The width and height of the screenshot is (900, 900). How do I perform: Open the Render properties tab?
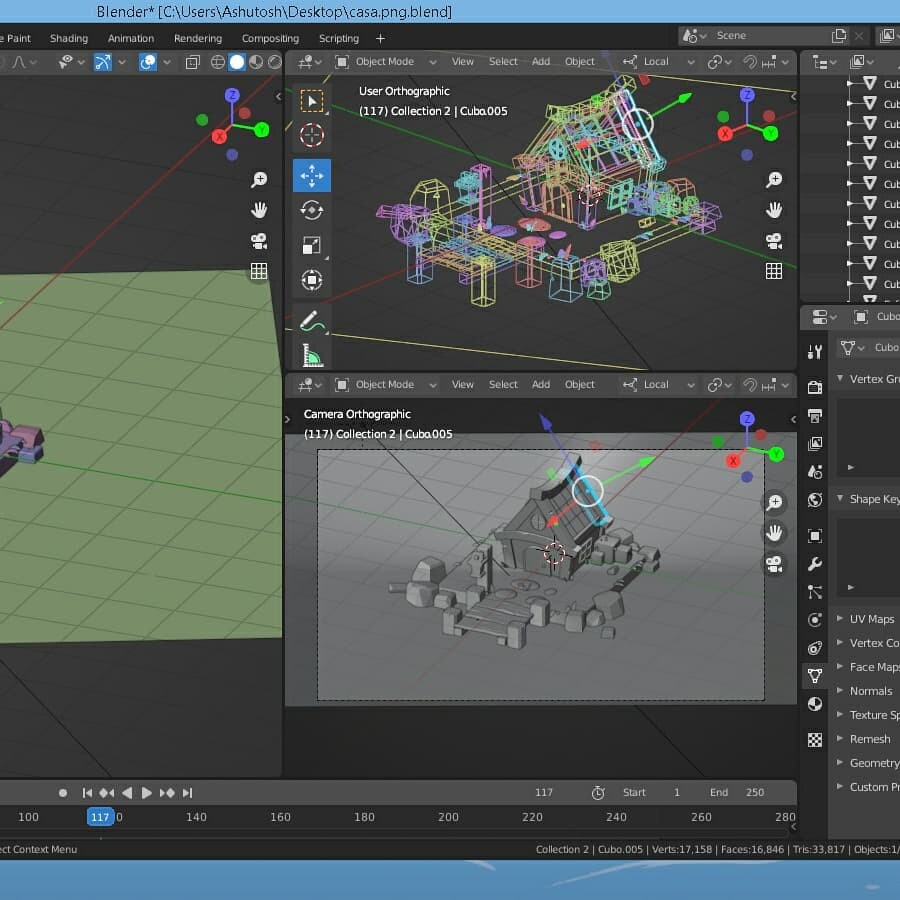click(815, 387)
